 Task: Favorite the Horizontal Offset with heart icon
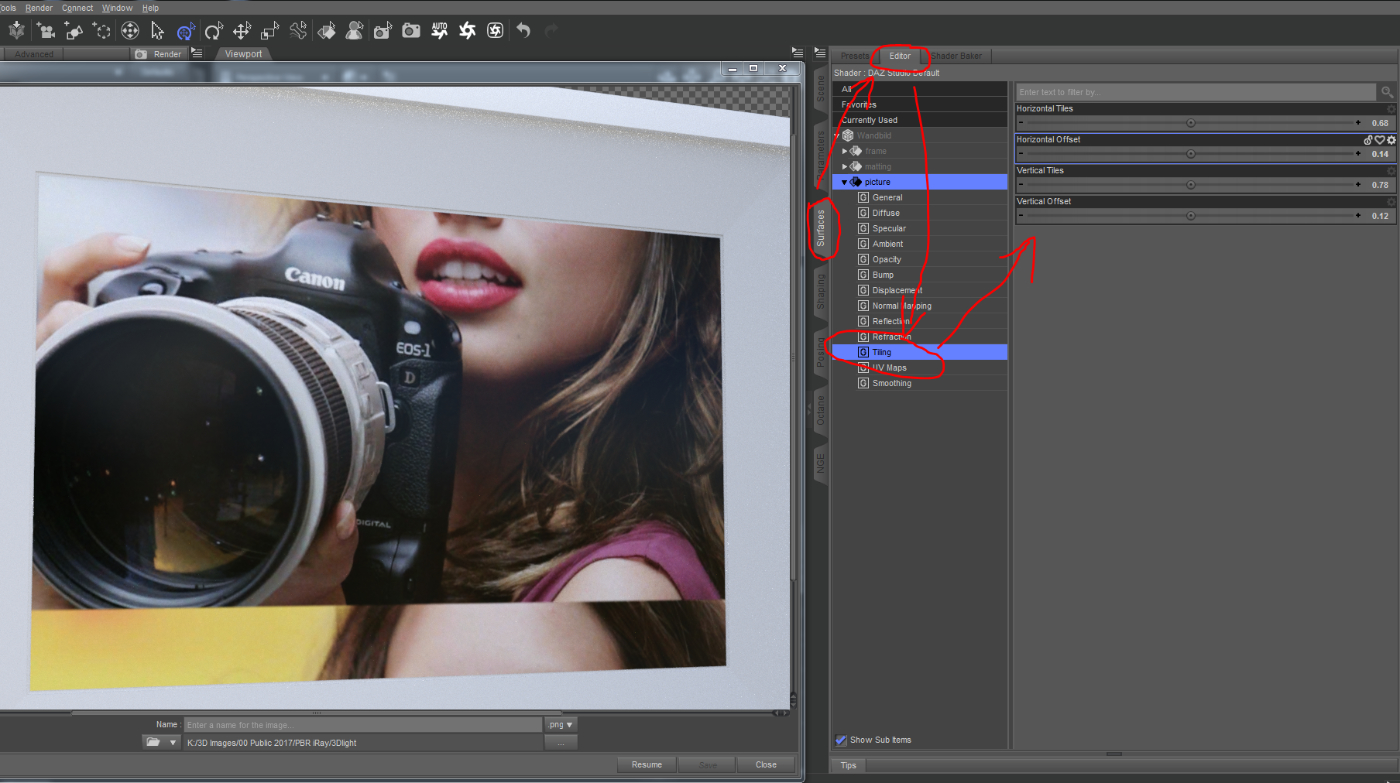[1379, 140]
